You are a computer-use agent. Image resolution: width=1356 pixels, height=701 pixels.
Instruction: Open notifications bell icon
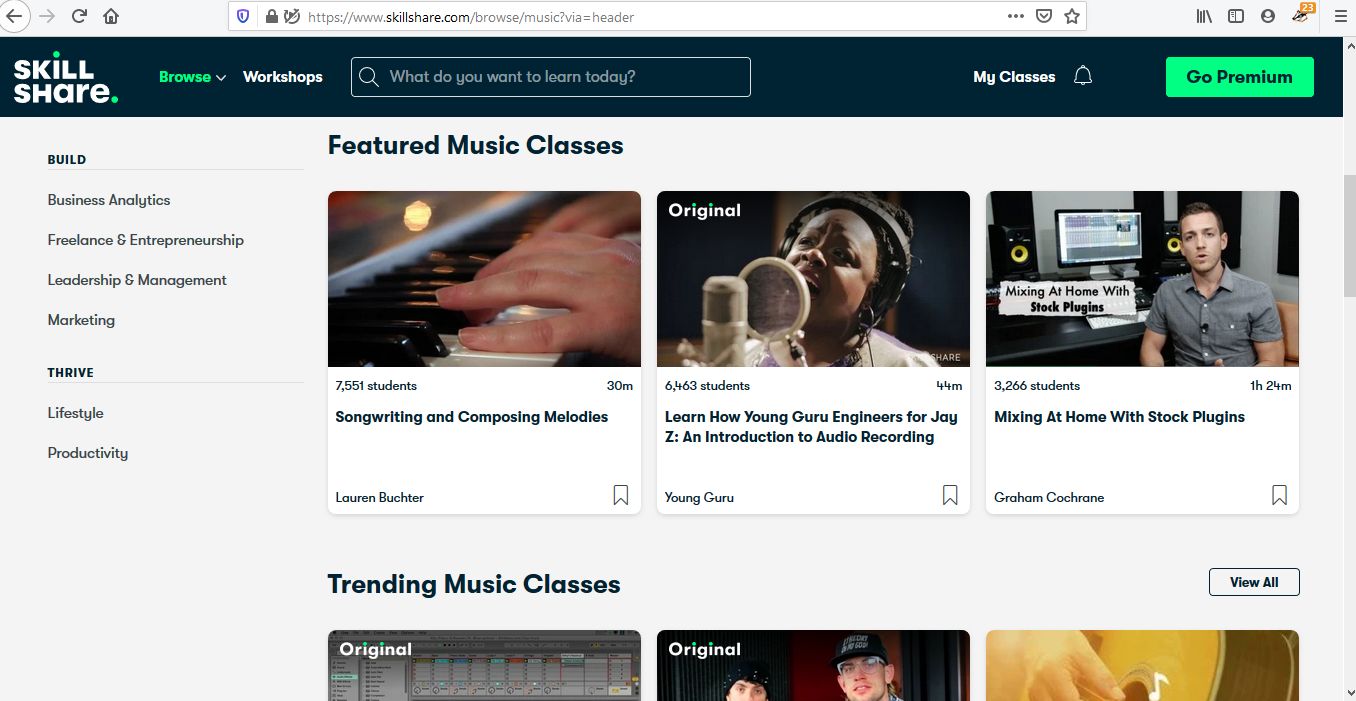point(1083,76)
